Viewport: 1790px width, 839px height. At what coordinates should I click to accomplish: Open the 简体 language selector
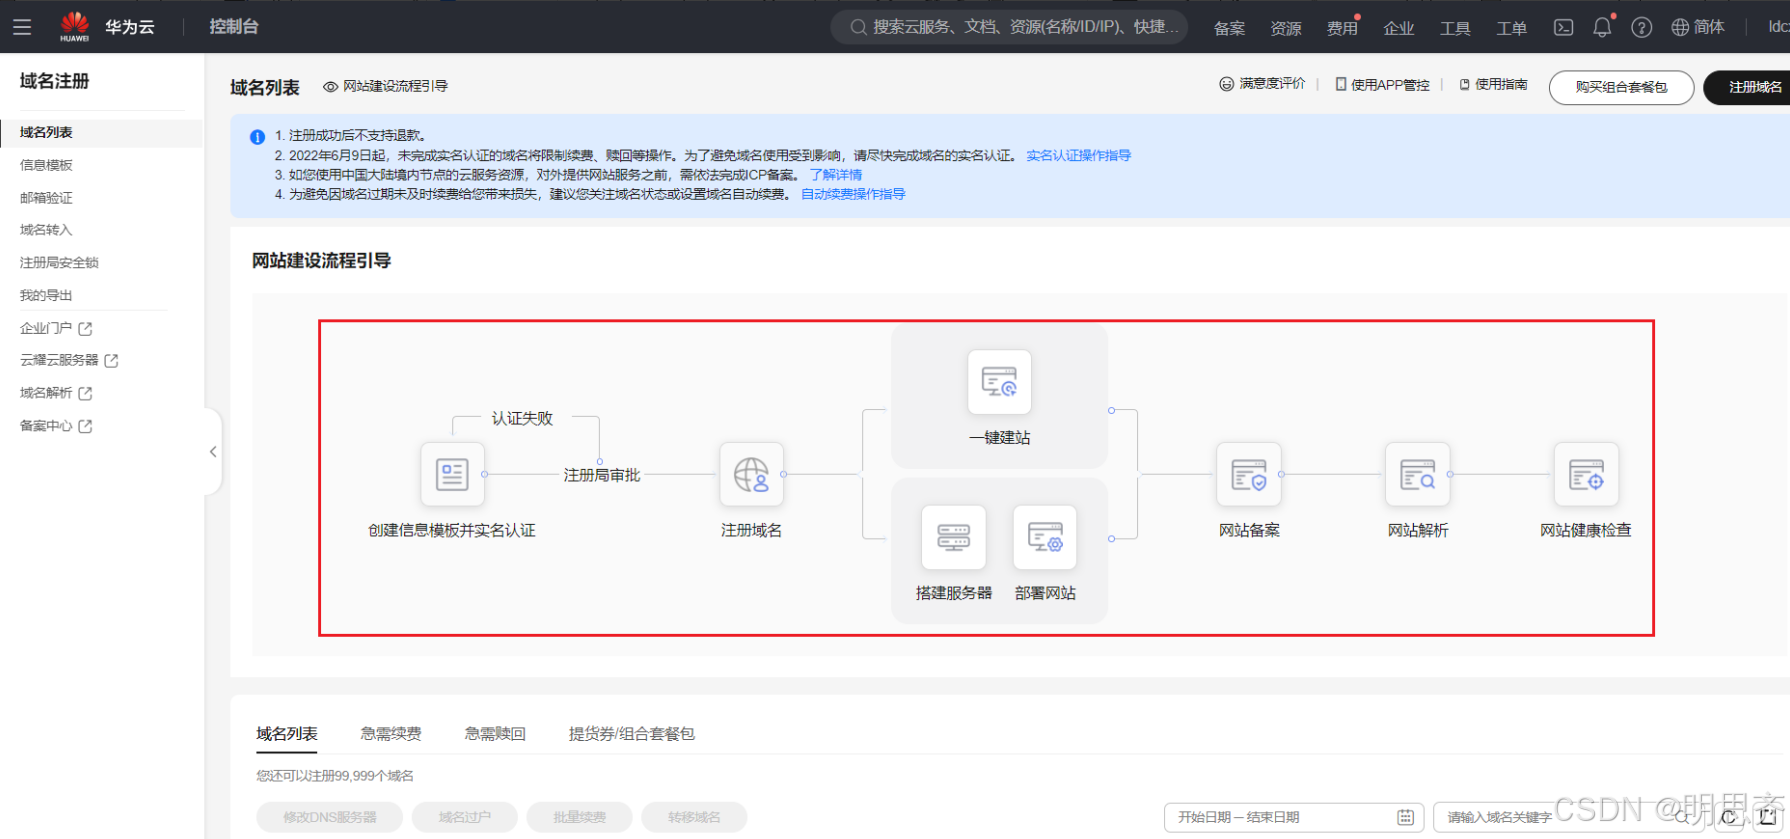(x=1698, y=27)
